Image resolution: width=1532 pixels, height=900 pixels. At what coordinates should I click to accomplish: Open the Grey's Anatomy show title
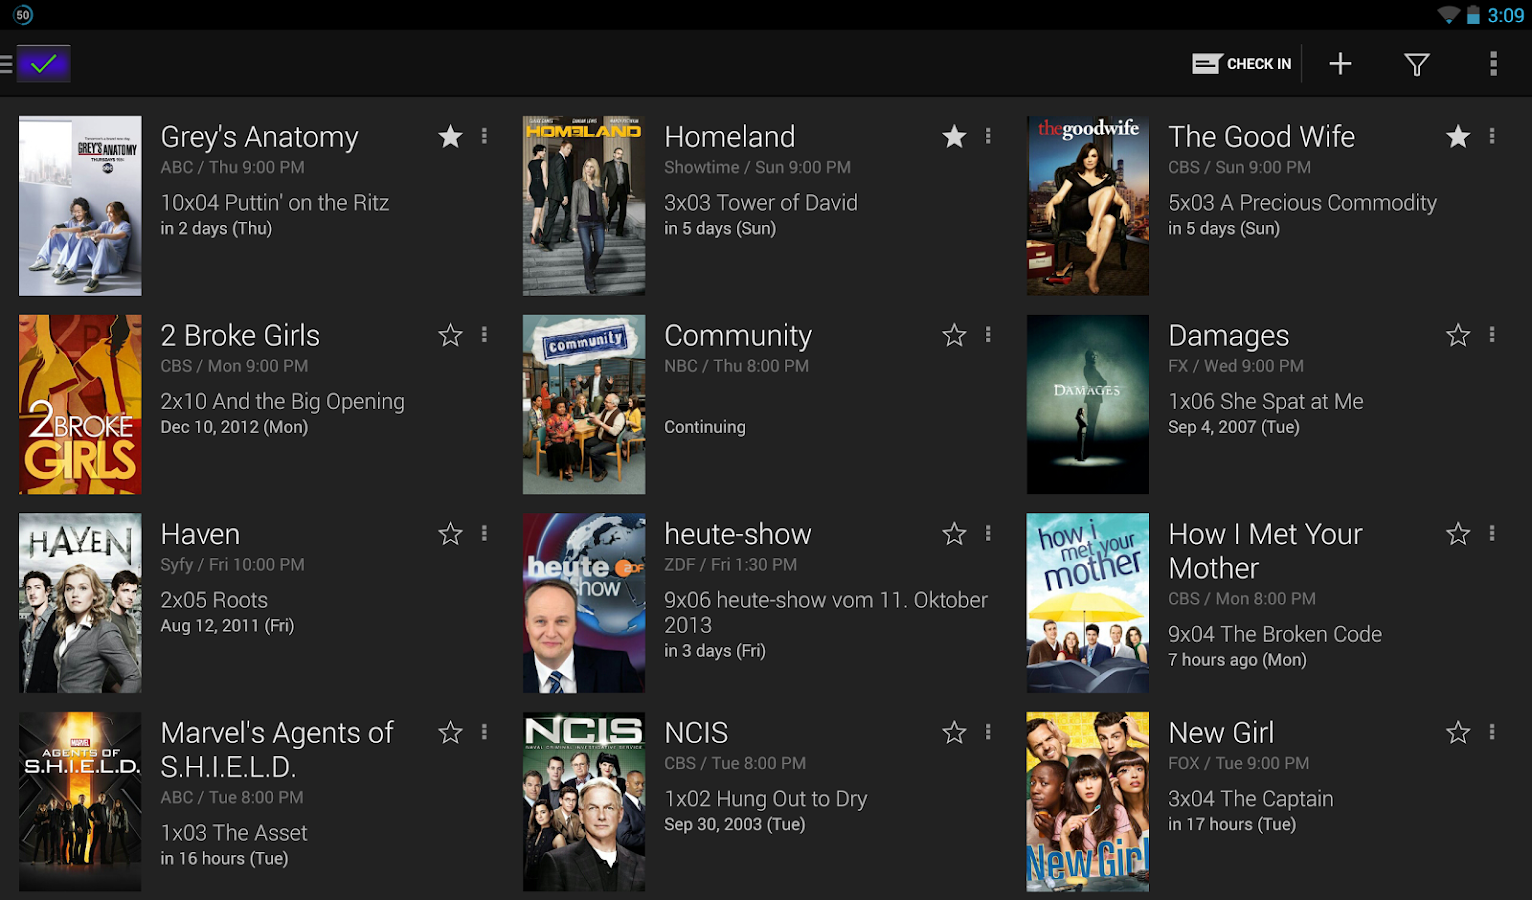(x=260, y=137)
